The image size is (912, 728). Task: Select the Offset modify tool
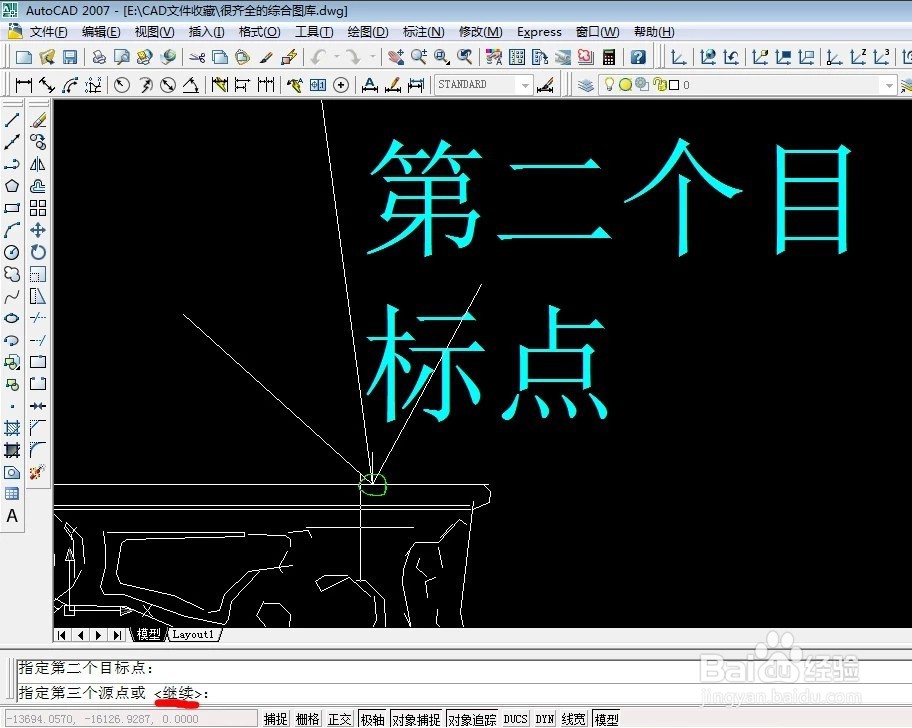click(38, 186)
